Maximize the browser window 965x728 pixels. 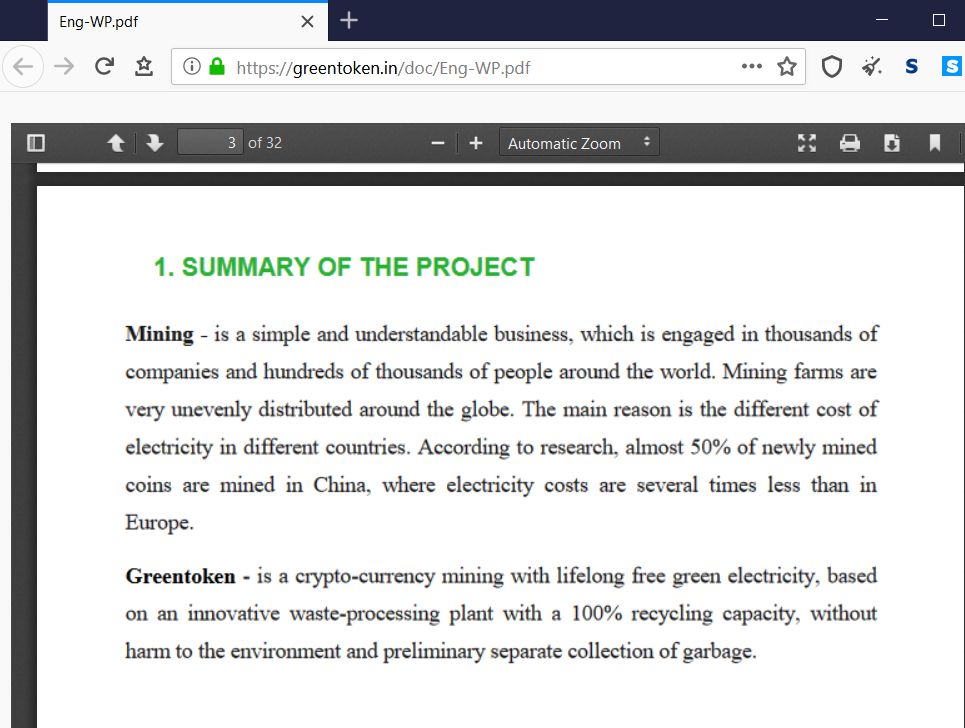click(x=939, y=20)
